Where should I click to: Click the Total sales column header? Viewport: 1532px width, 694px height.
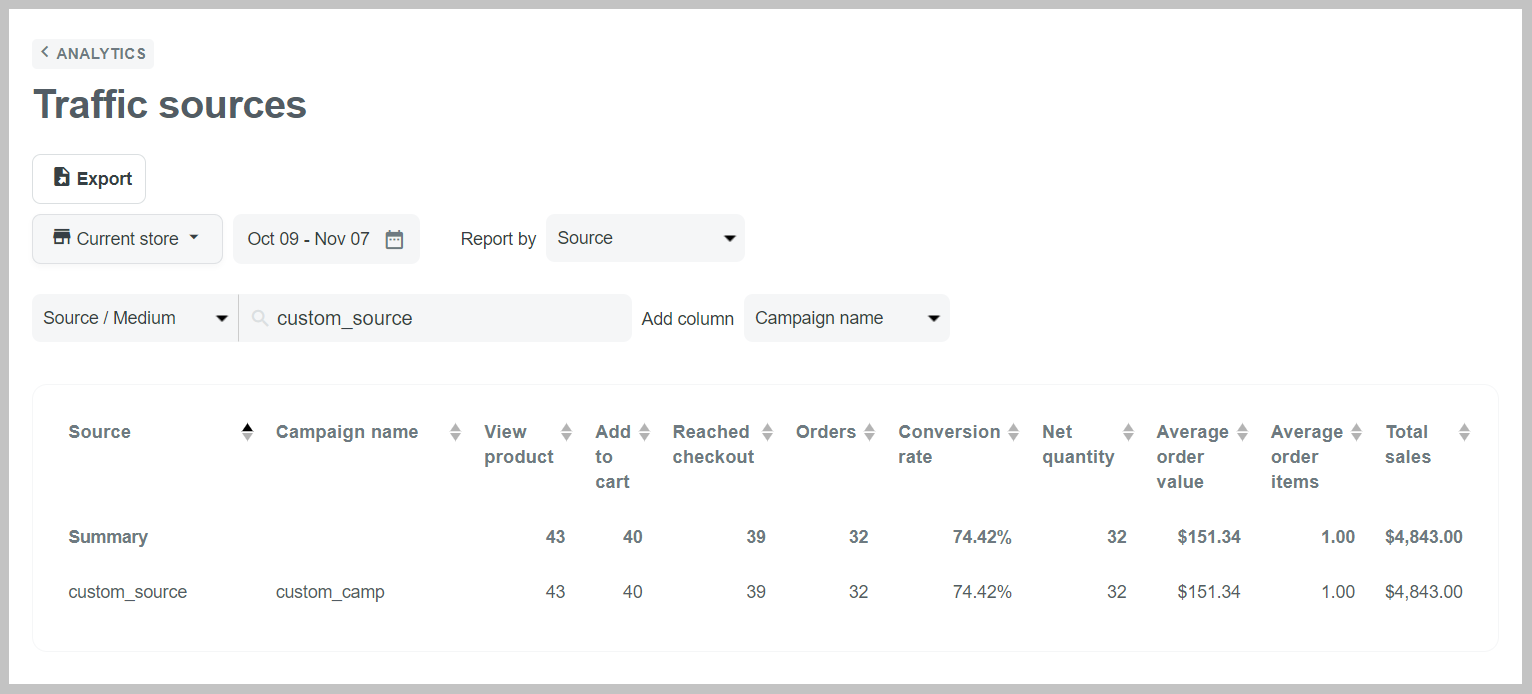tap(1408, 445)
